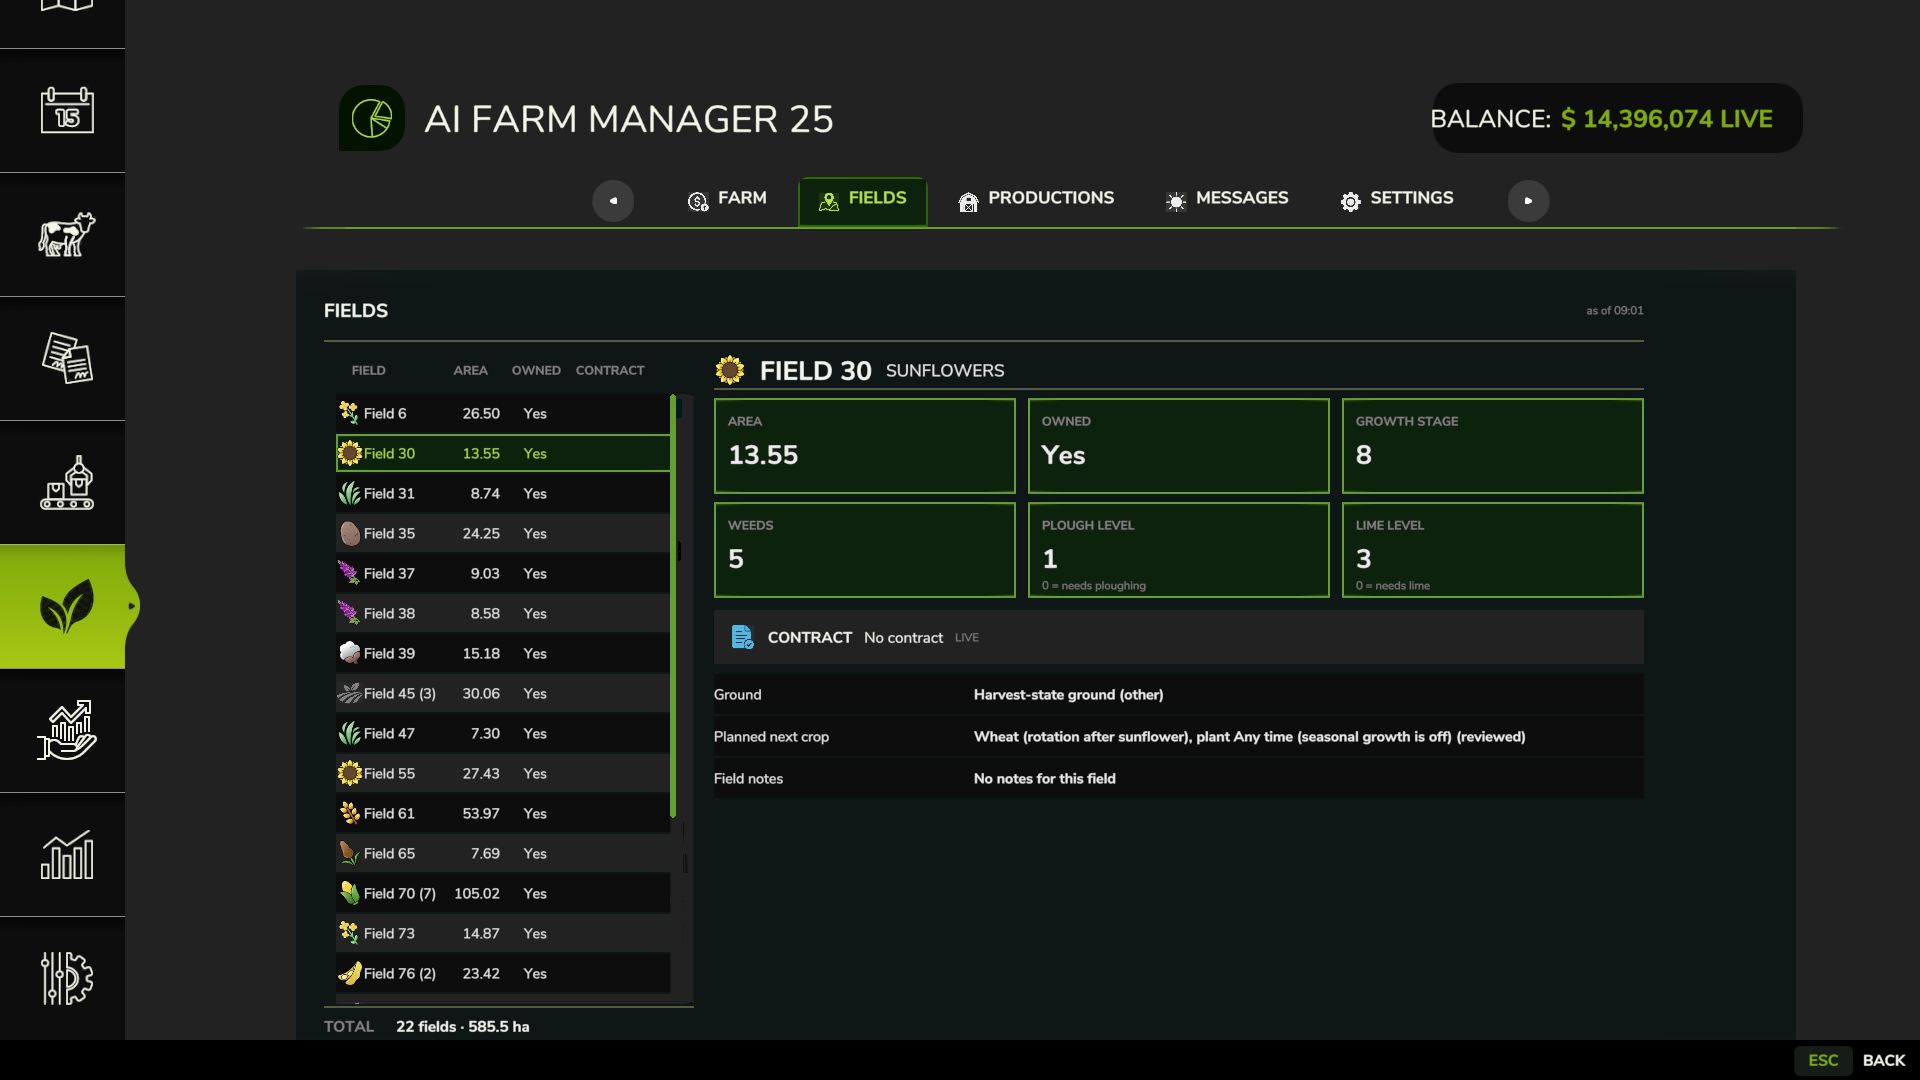Switch to the Farm tab
Screen dimensions: 1920x1080
(x=727, y=199)
